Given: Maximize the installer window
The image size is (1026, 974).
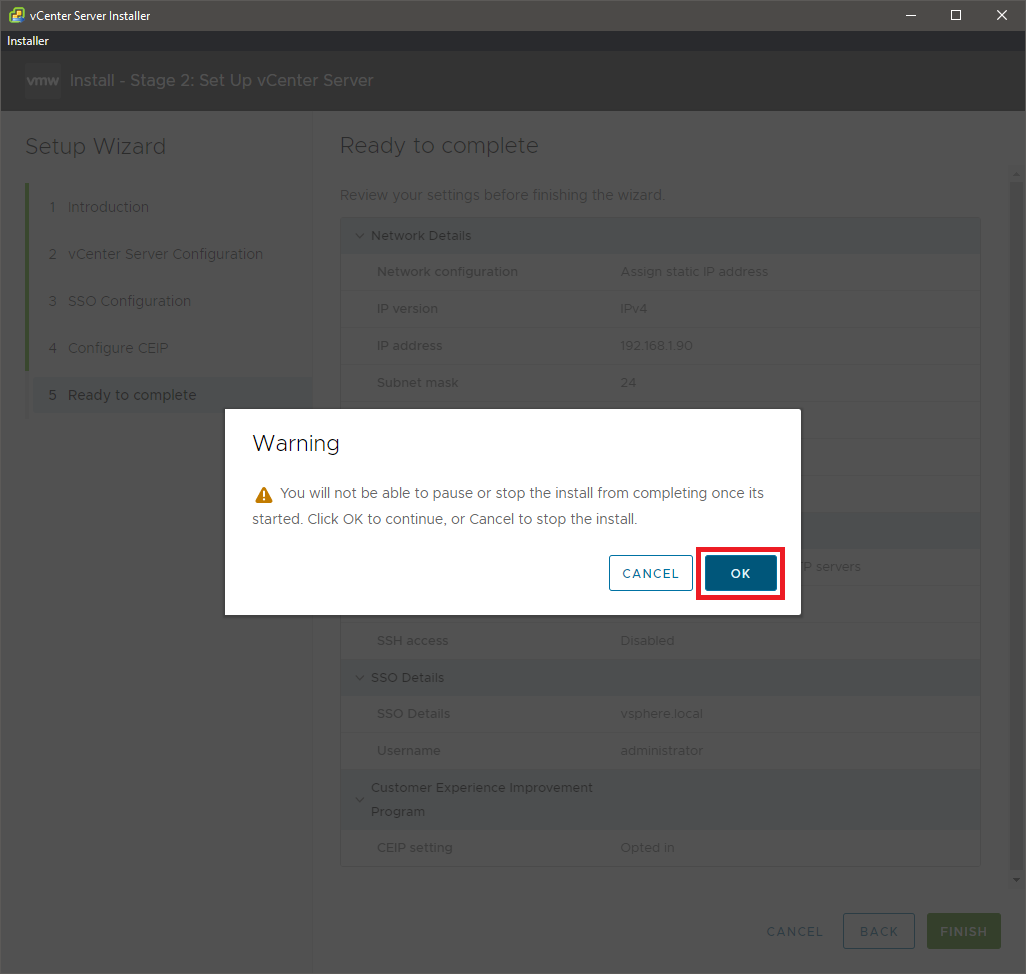Looking at the screenshot, I should [956, 15].
